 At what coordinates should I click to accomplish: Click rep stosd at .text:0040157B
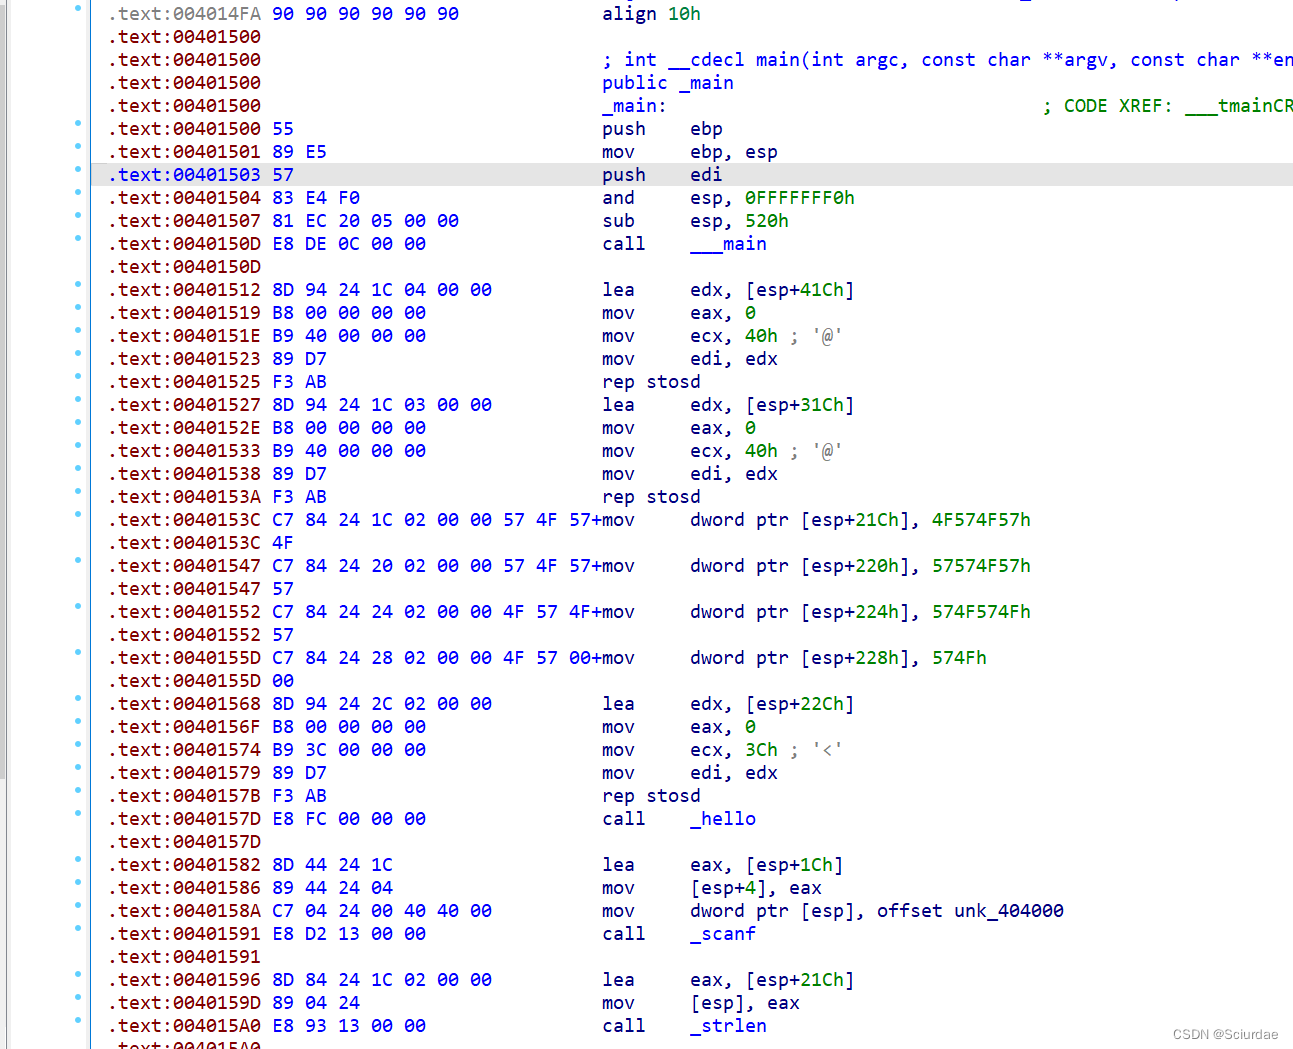click(651, 796)
